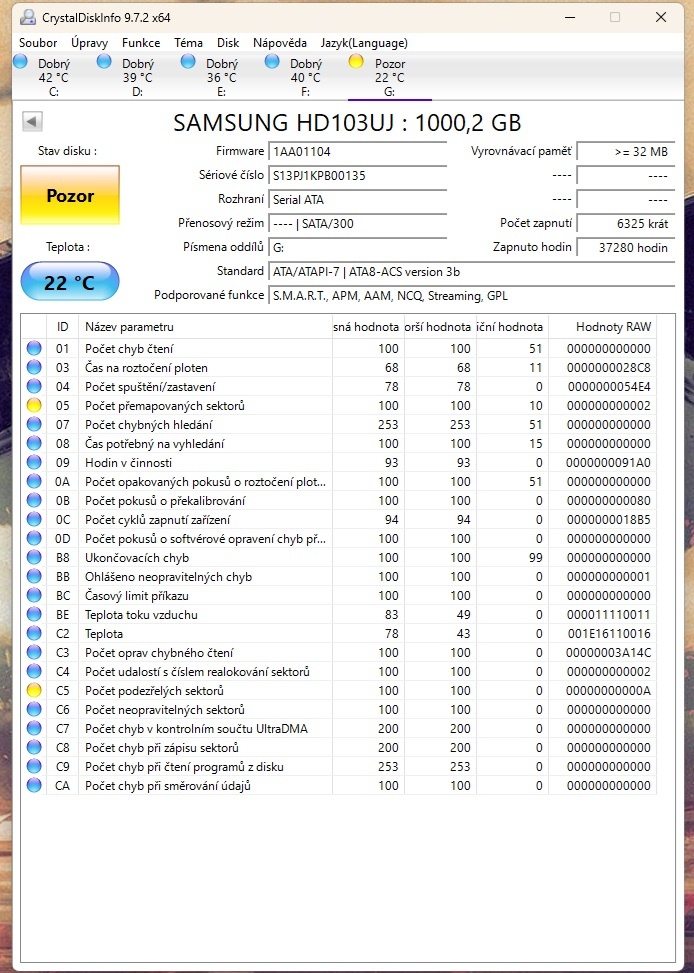The height and width of the screenshot is (973, 694).
Task: Open the Téma menu
Action: [x=188, y=43]
